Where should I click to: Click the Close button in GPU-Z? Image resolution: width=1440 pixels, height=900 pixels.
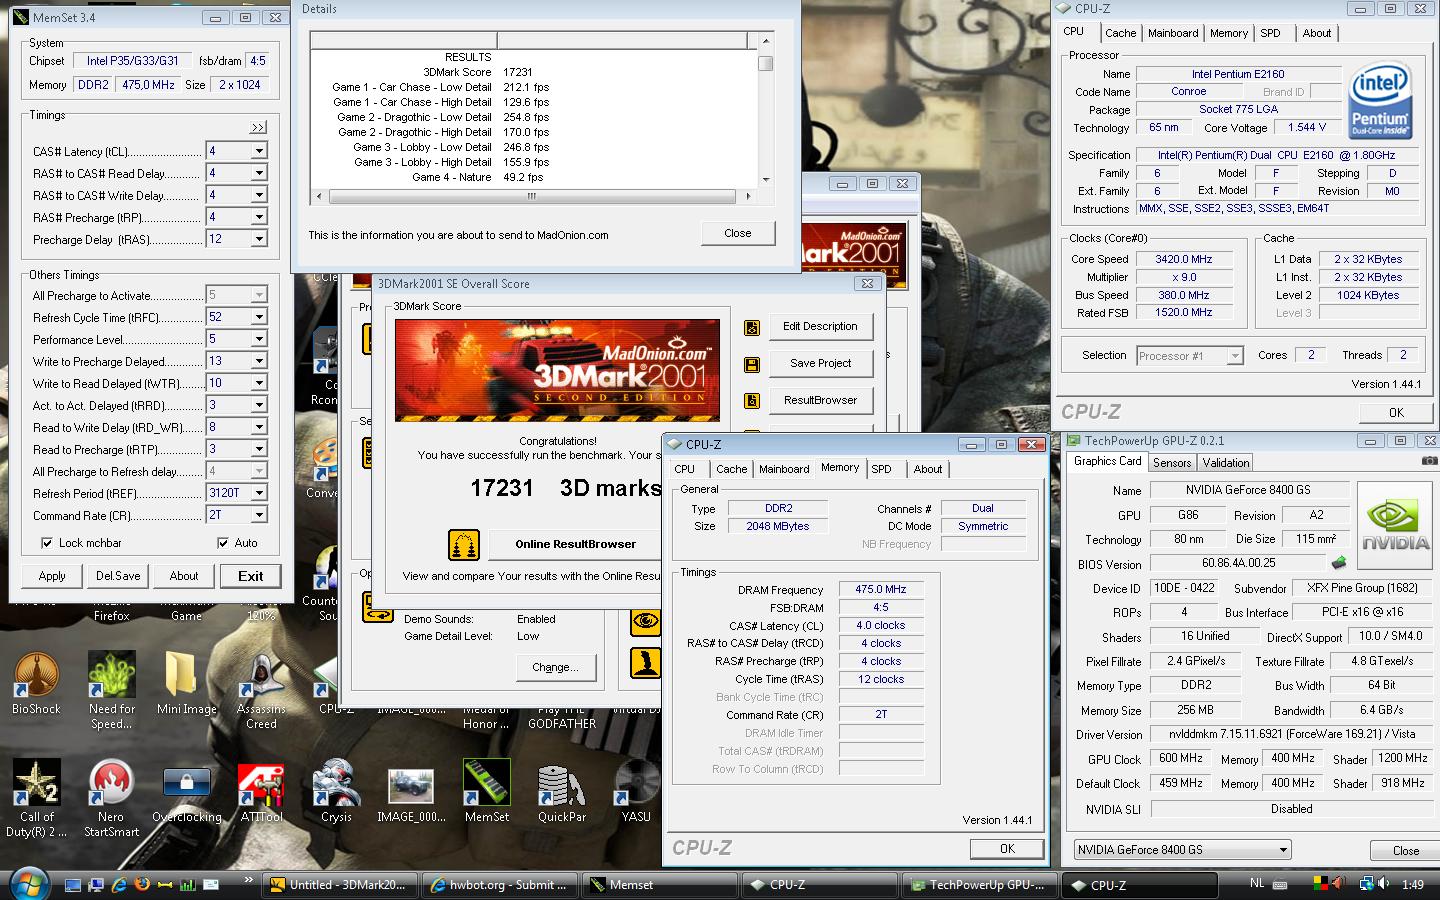1406,850
